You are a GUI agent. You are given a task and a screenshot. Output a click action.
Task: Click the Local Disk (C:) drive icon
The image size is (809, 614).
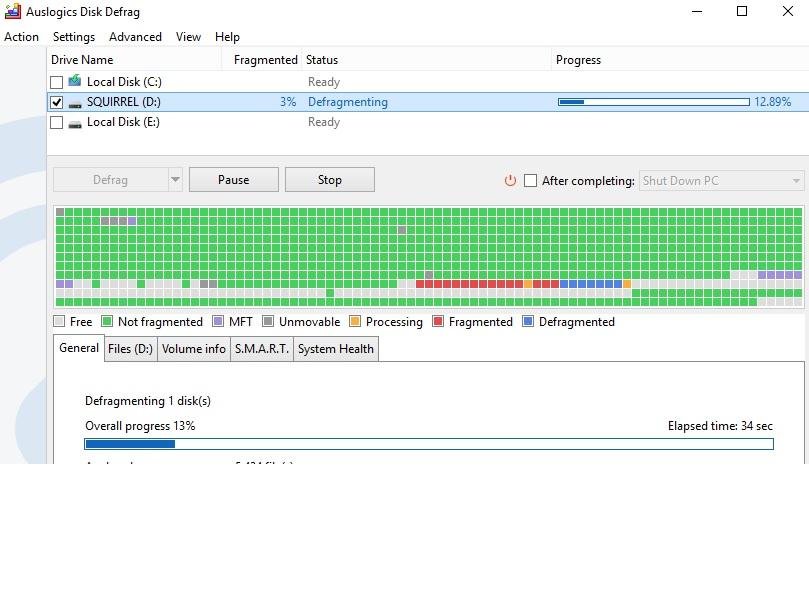tap(75, 80)
